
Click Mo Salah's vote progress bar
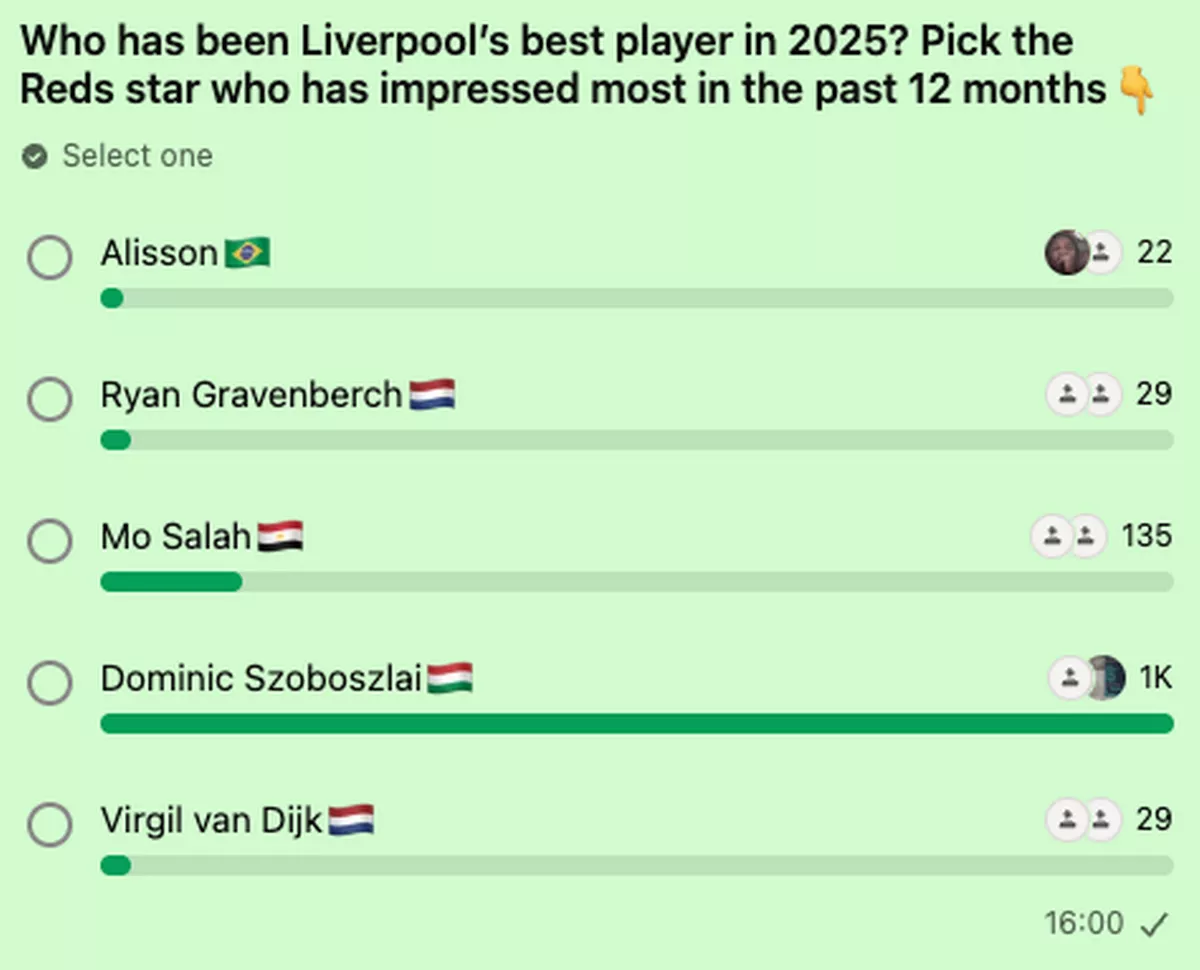point(636,582)
